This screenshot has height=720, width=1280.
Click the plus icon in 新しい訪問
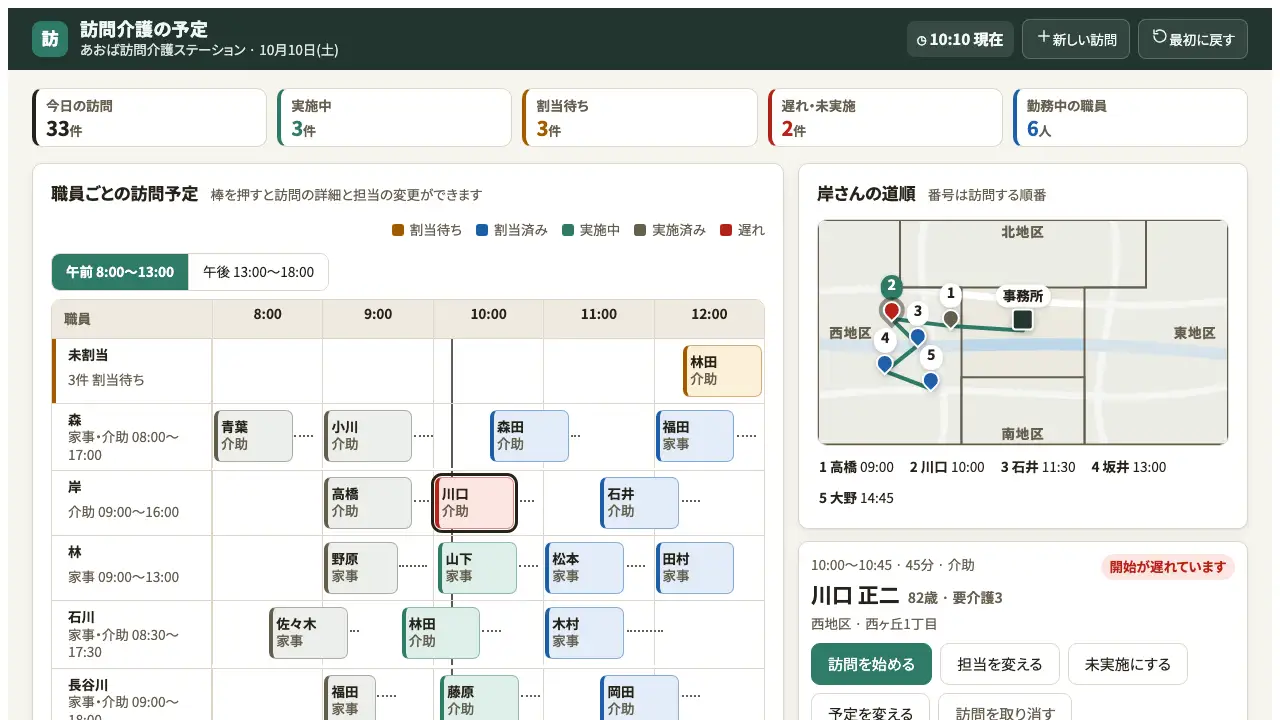(x=1043, y=38)
